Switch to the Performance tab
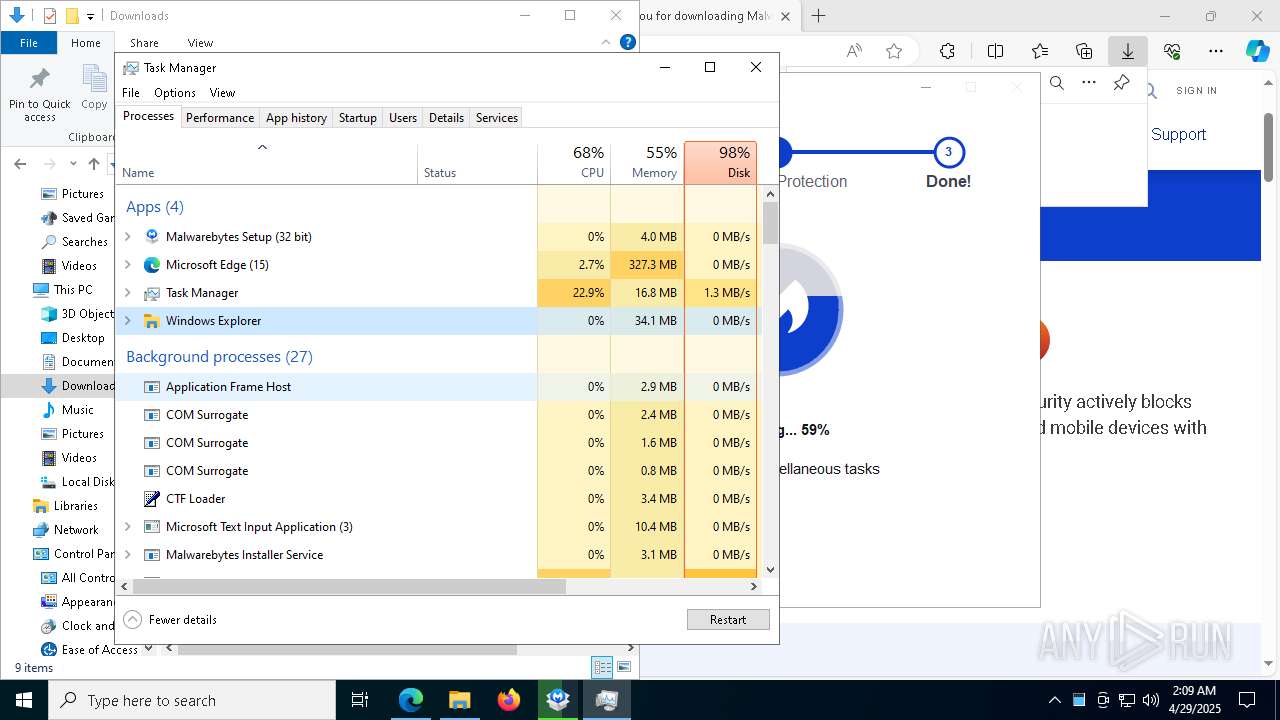This screenshot has height=720, width=1280. (220, 118)
